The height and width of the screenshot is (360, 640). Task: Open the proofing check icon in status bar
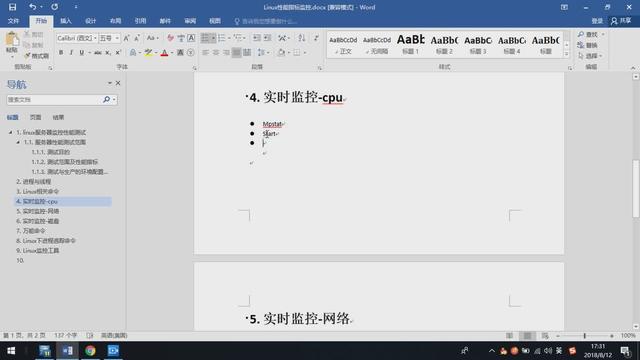pos(90,335)
